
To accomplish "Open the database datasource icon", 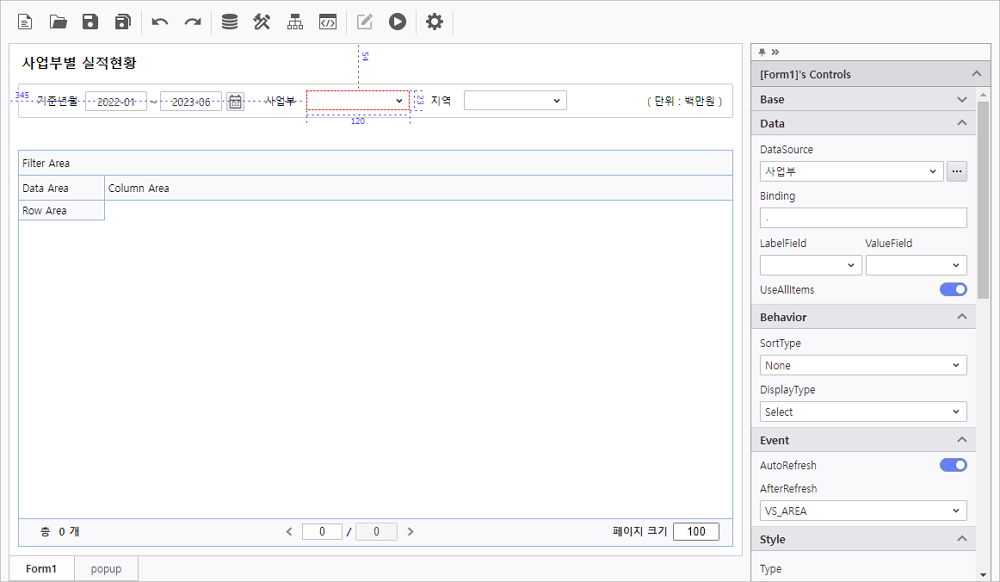I will click(229, 22).
